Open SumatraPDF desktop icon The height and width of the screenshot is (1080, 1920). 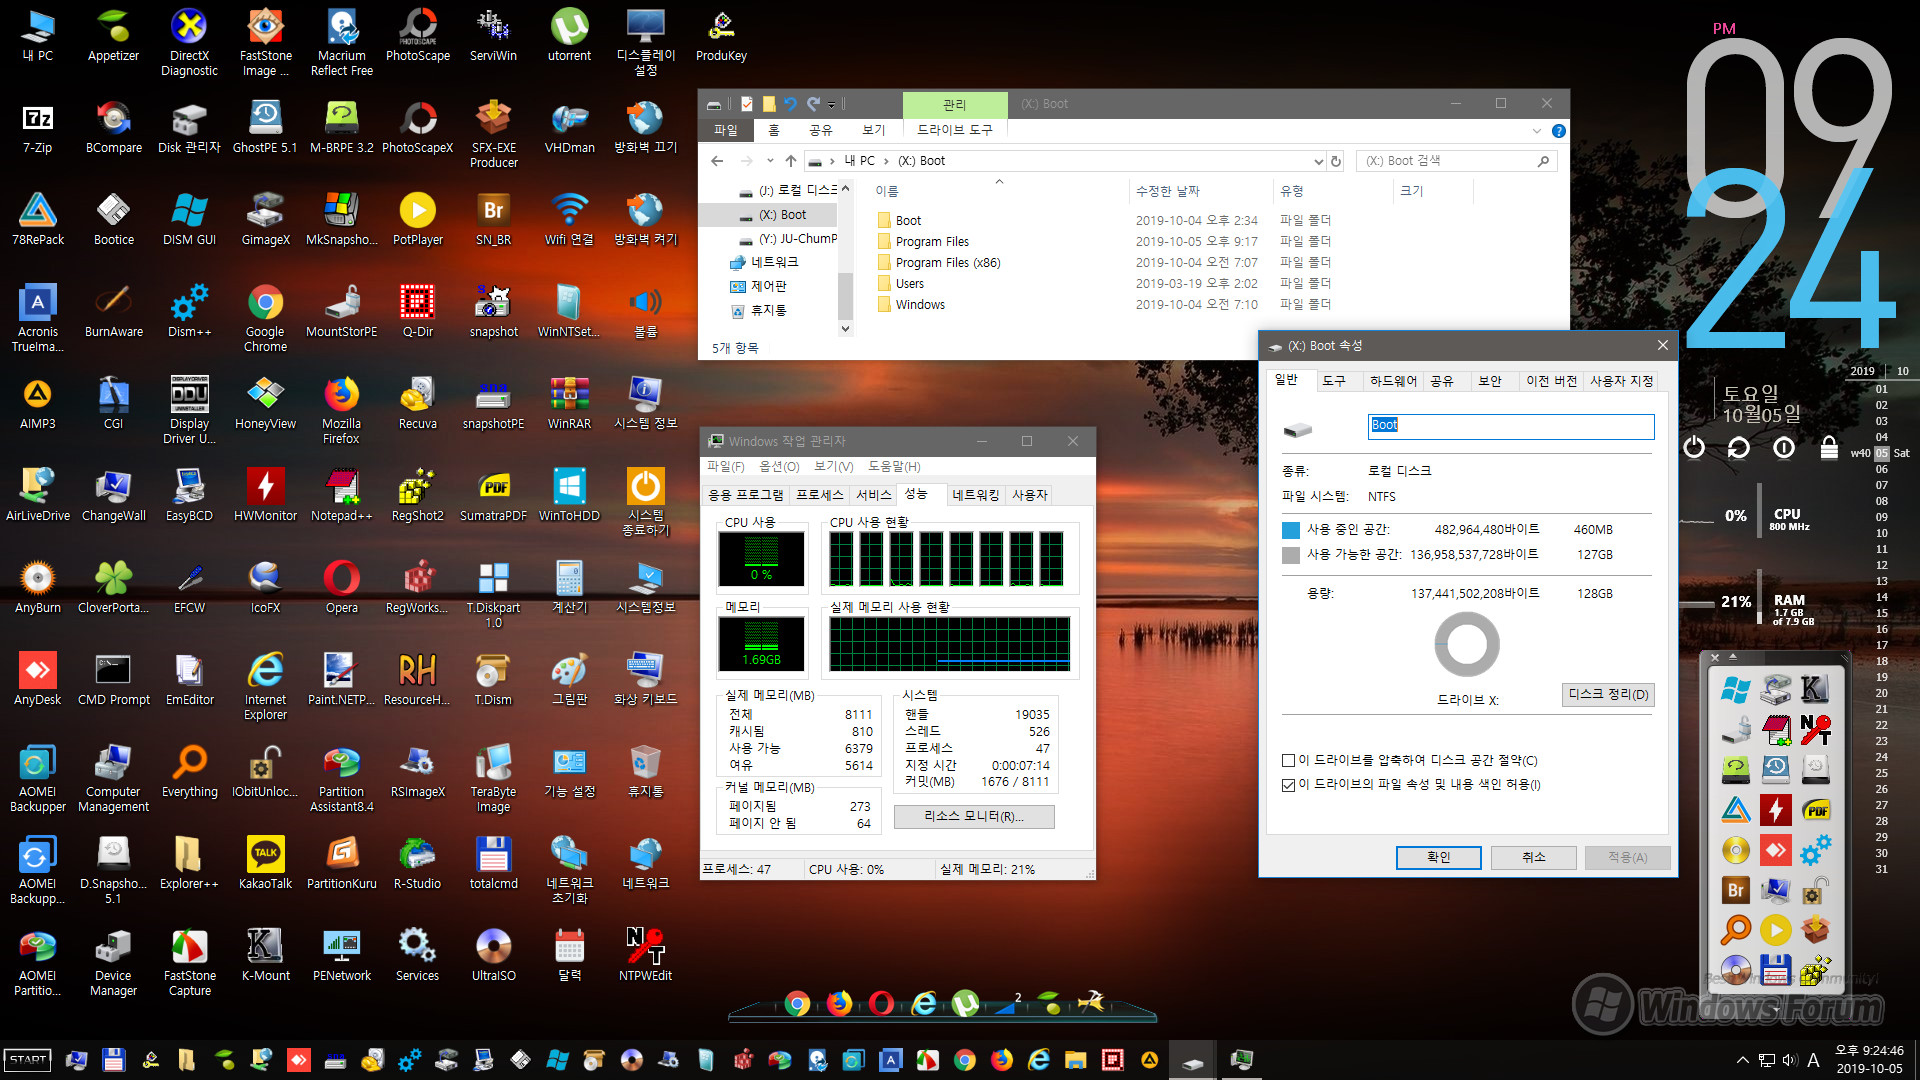click(x=493, y=495)
